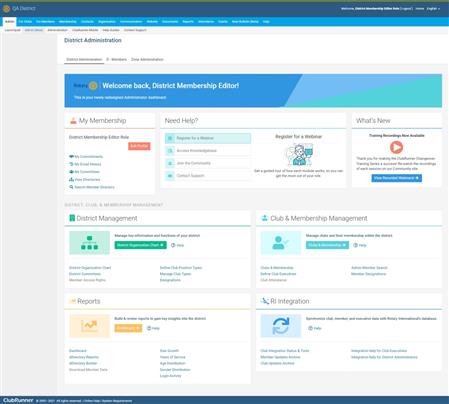Open the Gender Distribution report link
The height and width of the screenshot is (404, 449).
[x=175, y=370]
